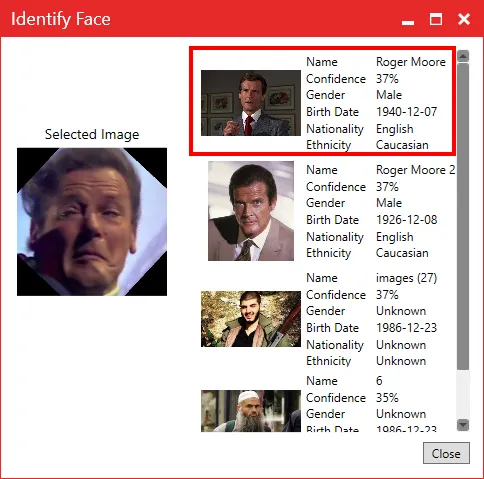Select the Selected Image face picture

point(92,222)
